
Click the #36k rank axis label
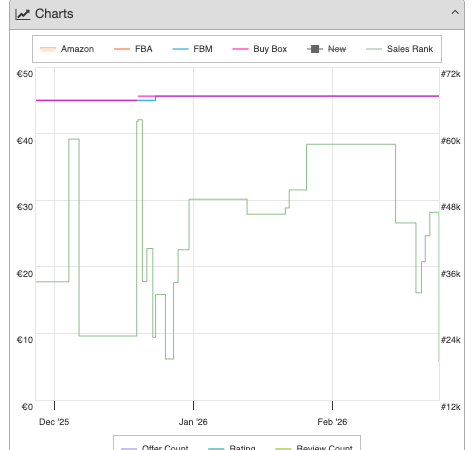point(451,274)
